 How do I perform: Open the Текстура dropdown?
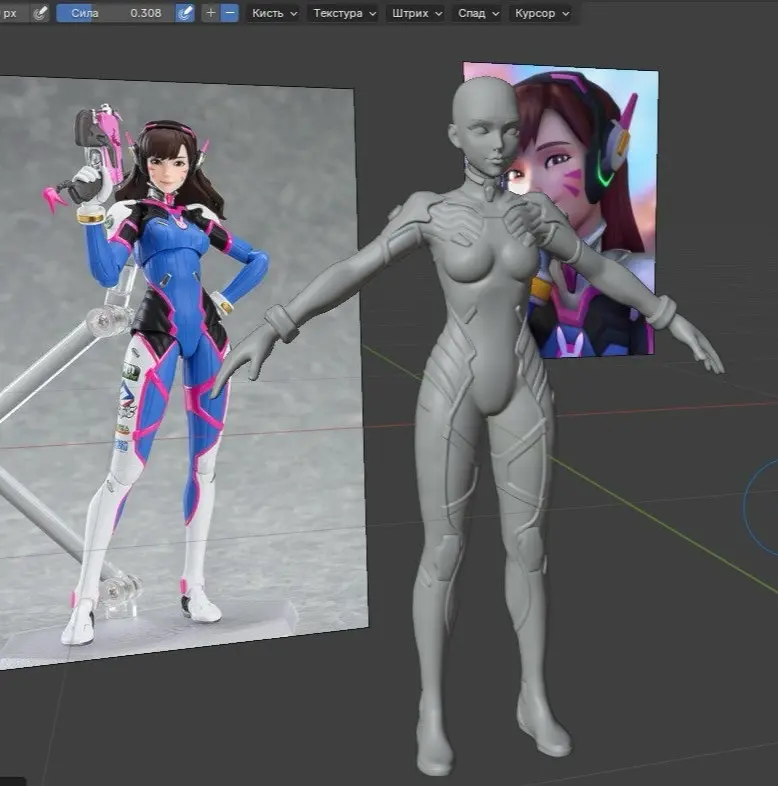(x=344, y=13)
